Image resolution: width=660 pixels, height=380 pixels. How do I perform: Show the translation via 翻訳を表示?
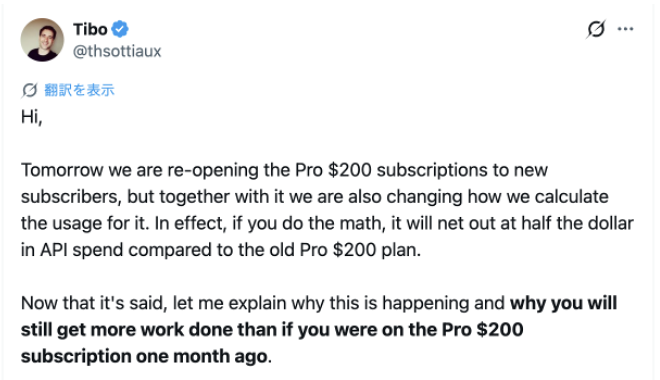tap(79, 90)
